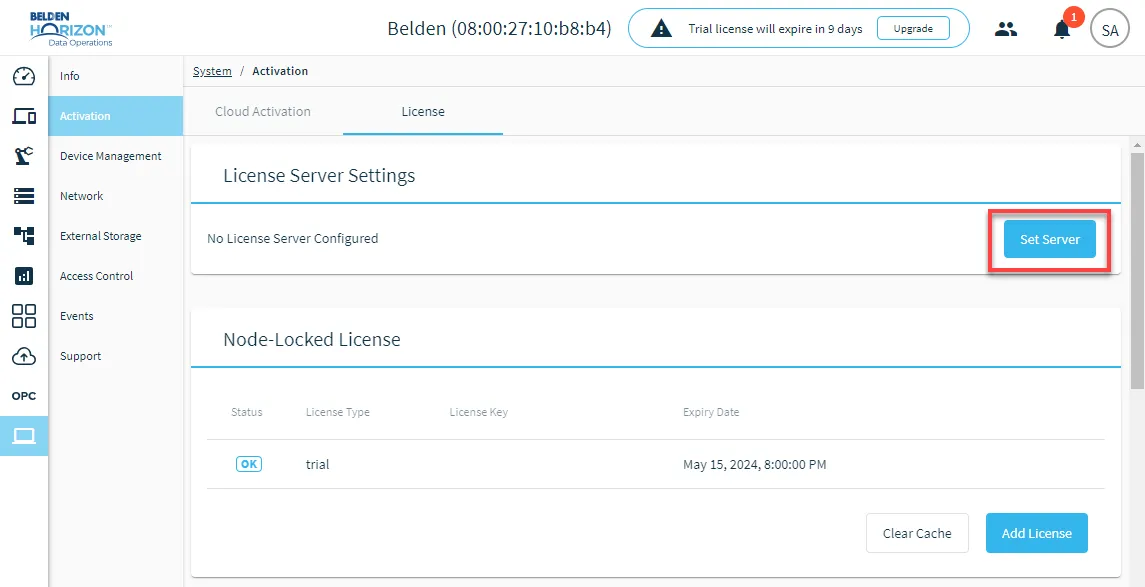Open the bar chart analytics icon
1145x587 pixels.
(24, 275)
